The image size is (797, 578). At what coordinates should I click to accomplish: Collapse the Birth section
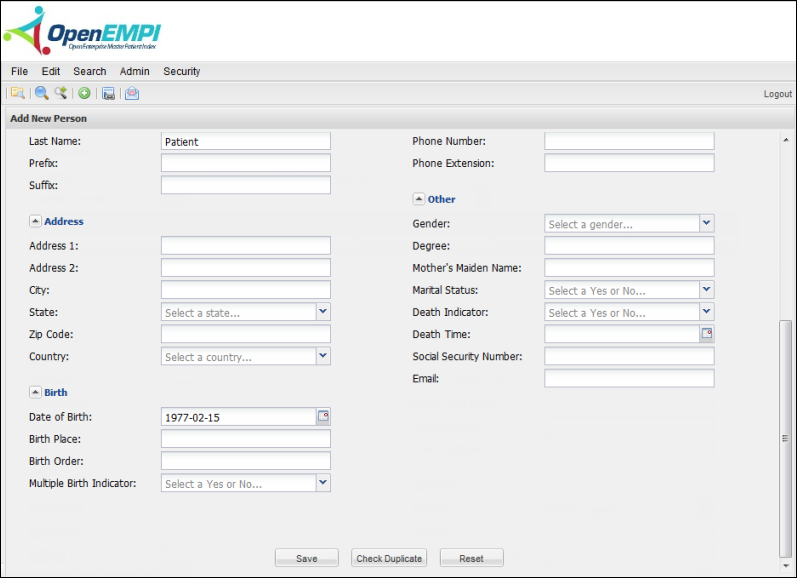pos(35,392)
